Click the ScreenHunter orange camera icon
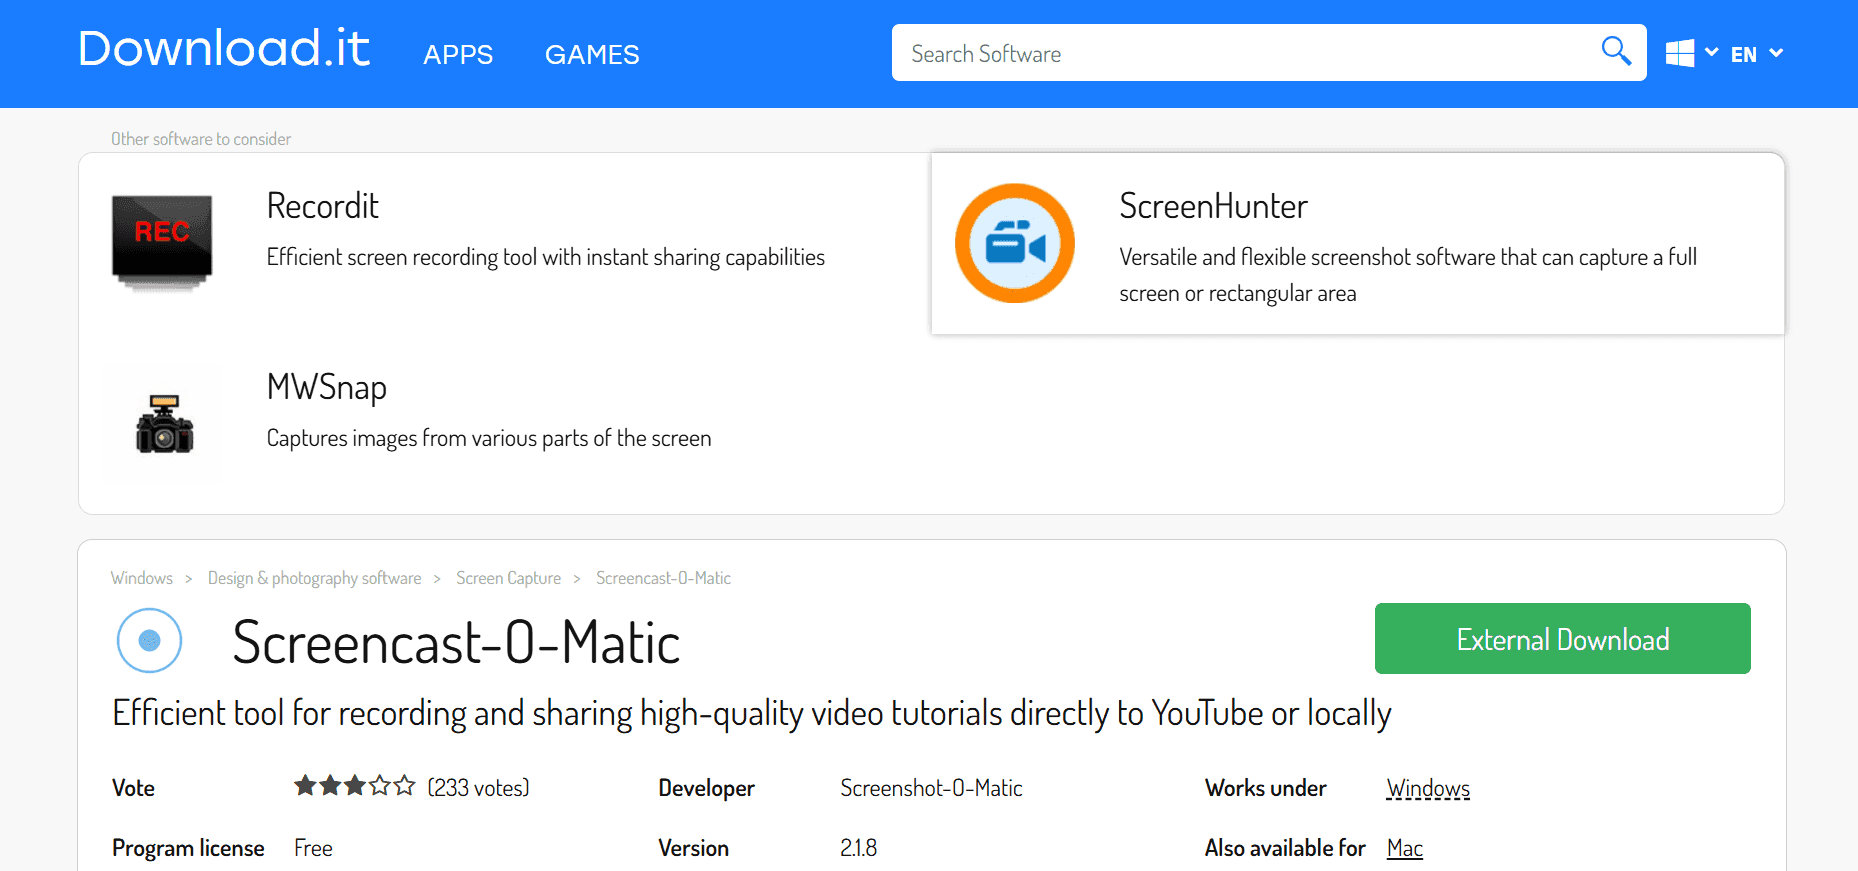Viewport: 1858px width, 871px height. coord(1015,243)
